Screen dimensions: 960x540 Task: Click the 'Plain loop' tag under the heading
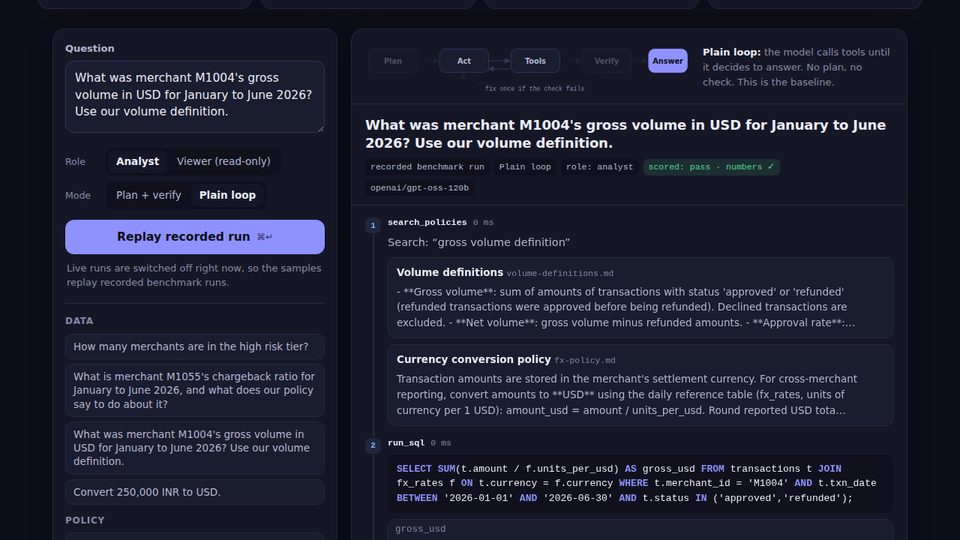pos(525,167)
